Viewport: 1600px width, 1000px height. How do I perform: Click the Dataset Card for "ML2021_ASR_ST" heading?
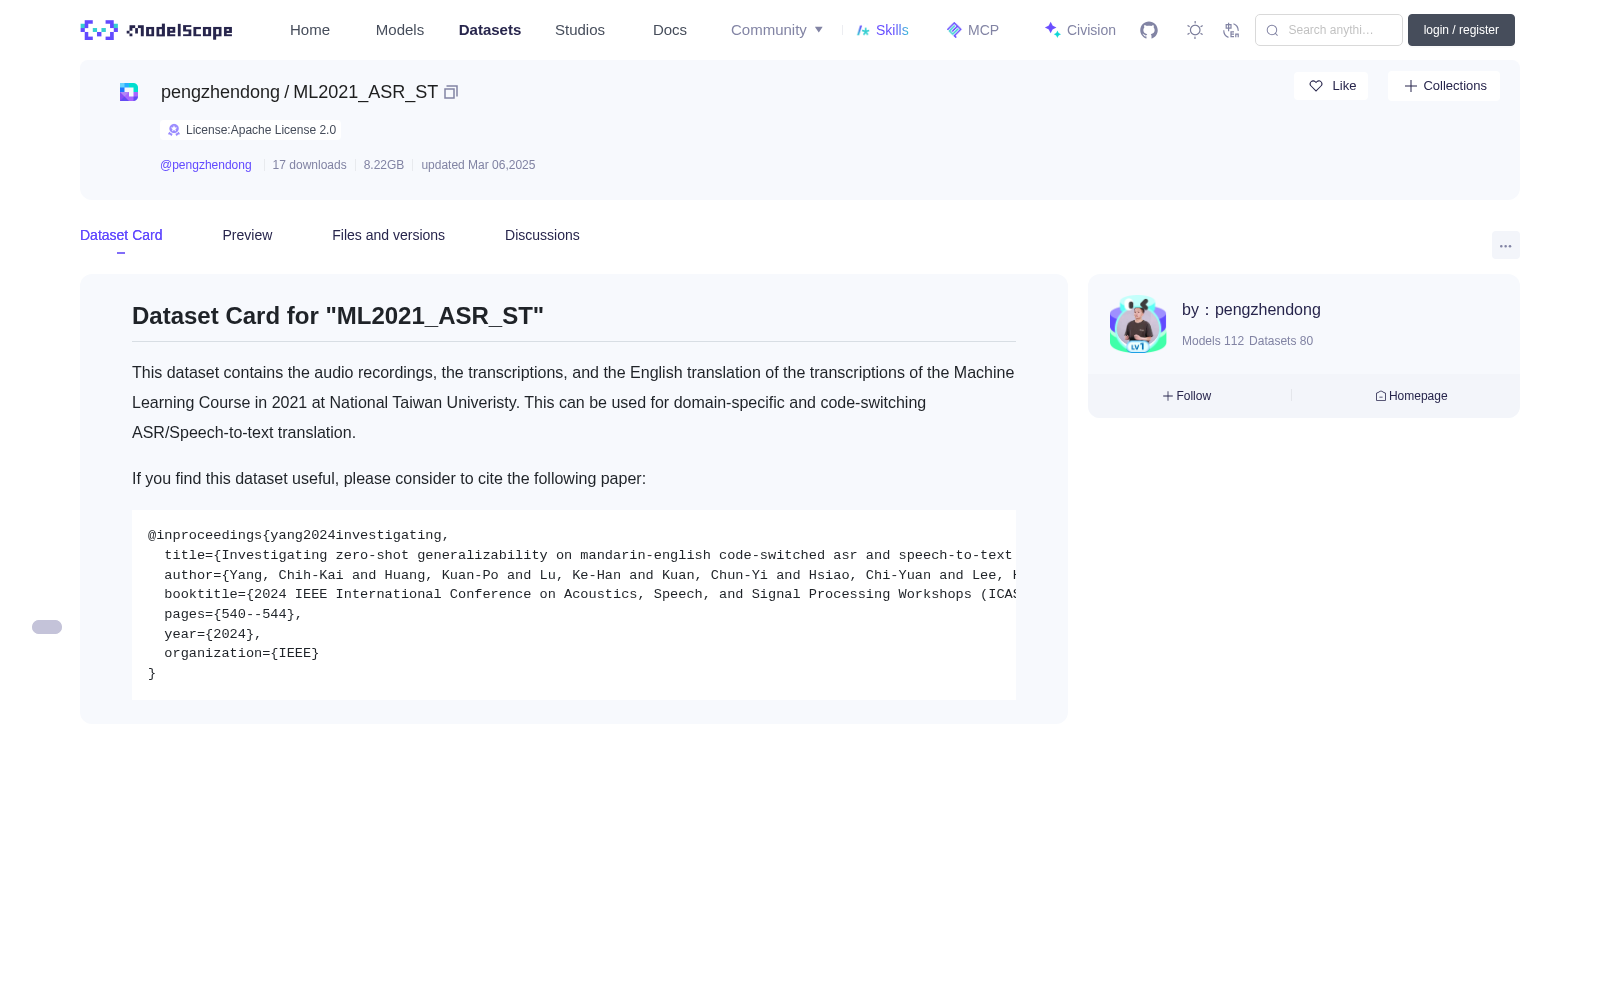coord(338,316)
